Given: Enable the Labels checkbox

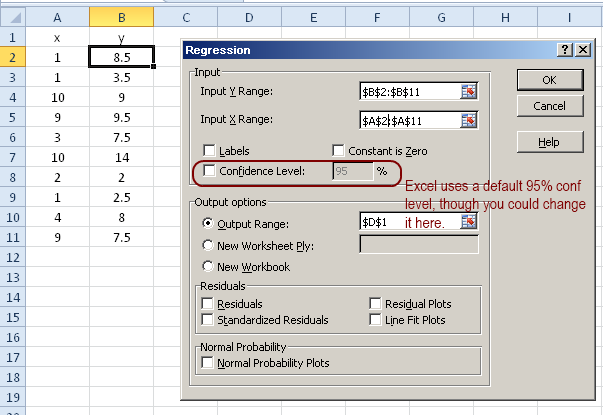Looking at the screenshot, I should coord(209,150).
